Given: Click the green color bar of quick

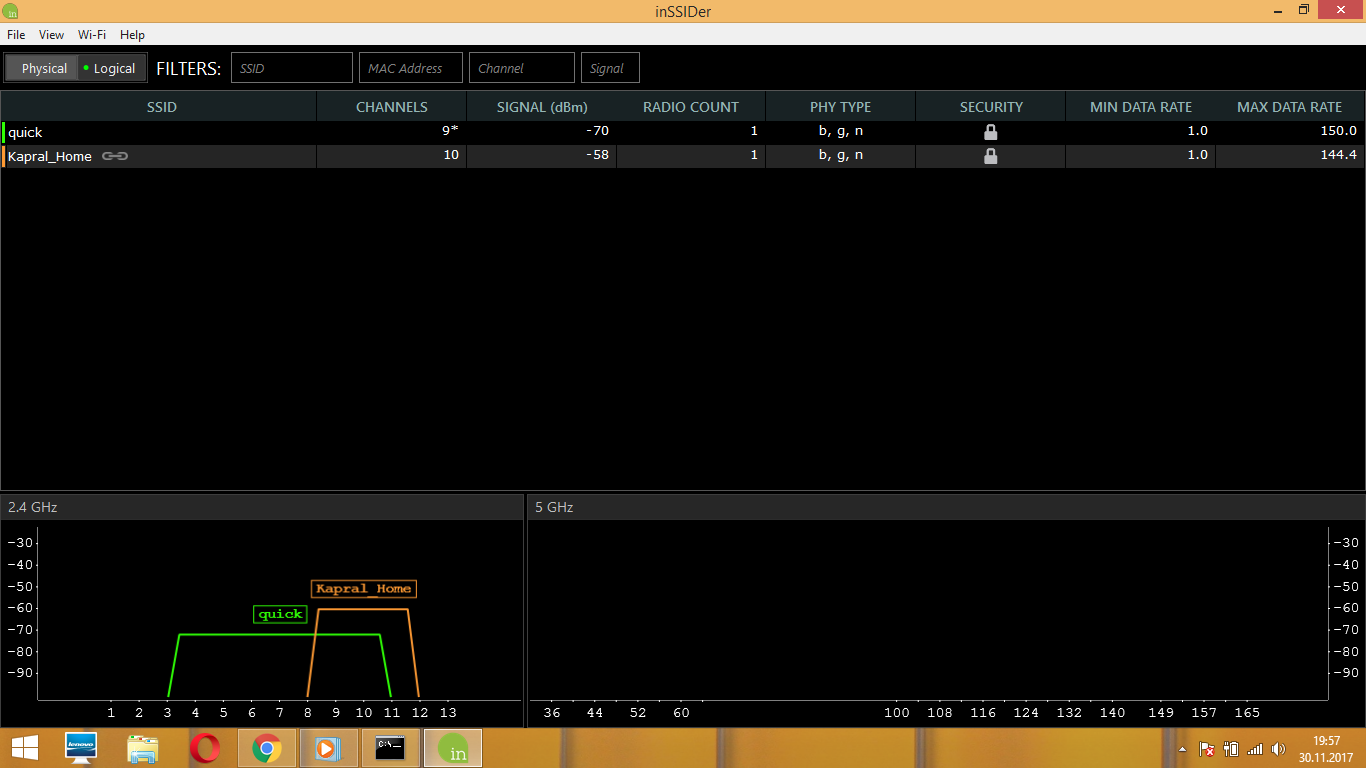Looking at the screenshot, I should [x=3, y=132].
